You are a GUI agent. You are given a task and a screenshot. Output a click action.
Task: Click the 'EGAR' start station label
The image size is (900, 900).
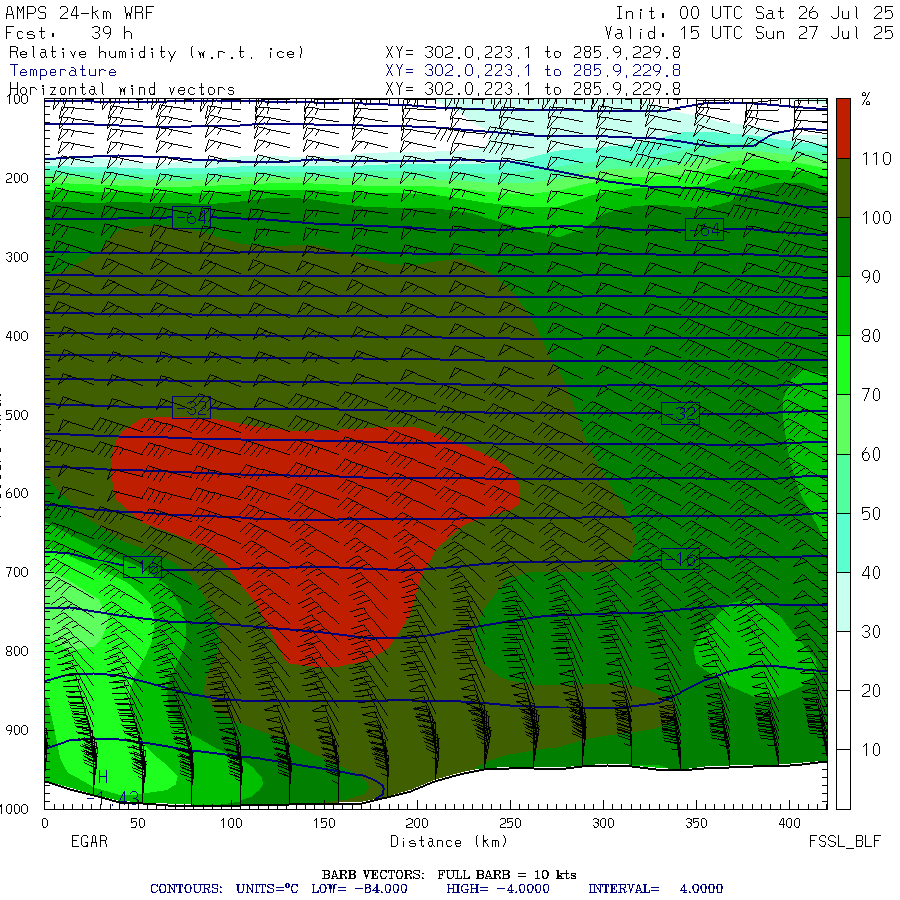tap(89, 842)
